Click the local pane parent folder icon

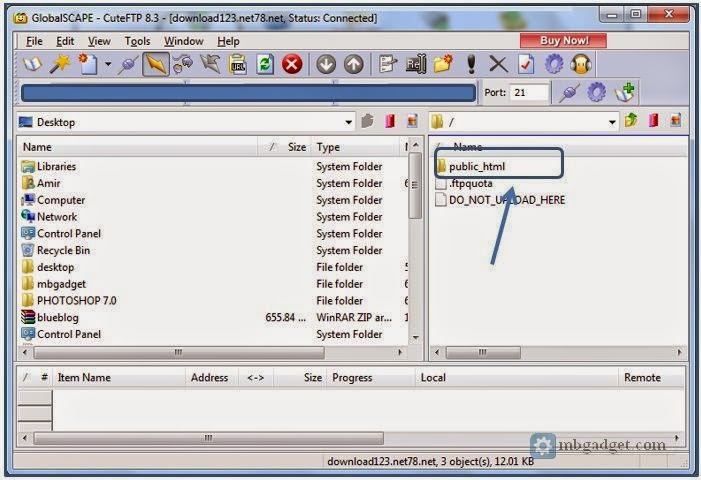pyautogui.click(x=367, y=121)
